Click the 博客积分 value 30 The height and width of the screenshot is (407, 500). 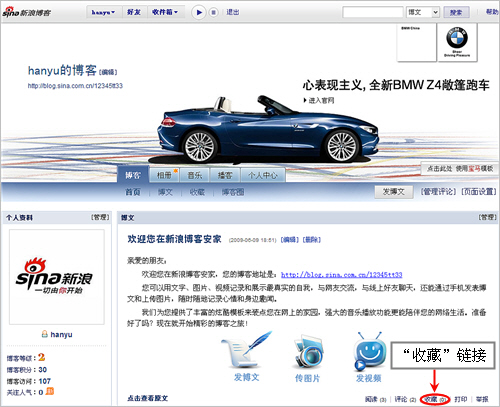42,370
